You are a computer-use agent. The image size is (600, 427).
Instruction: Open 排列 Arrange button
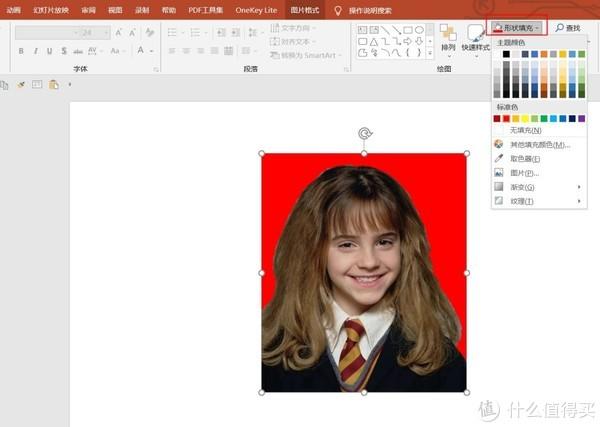click(x=448, y=41)
